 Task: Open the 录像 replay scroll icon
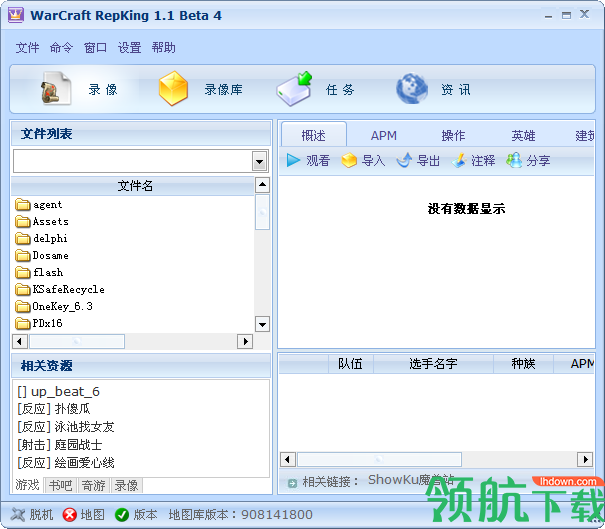pos(56,88)
